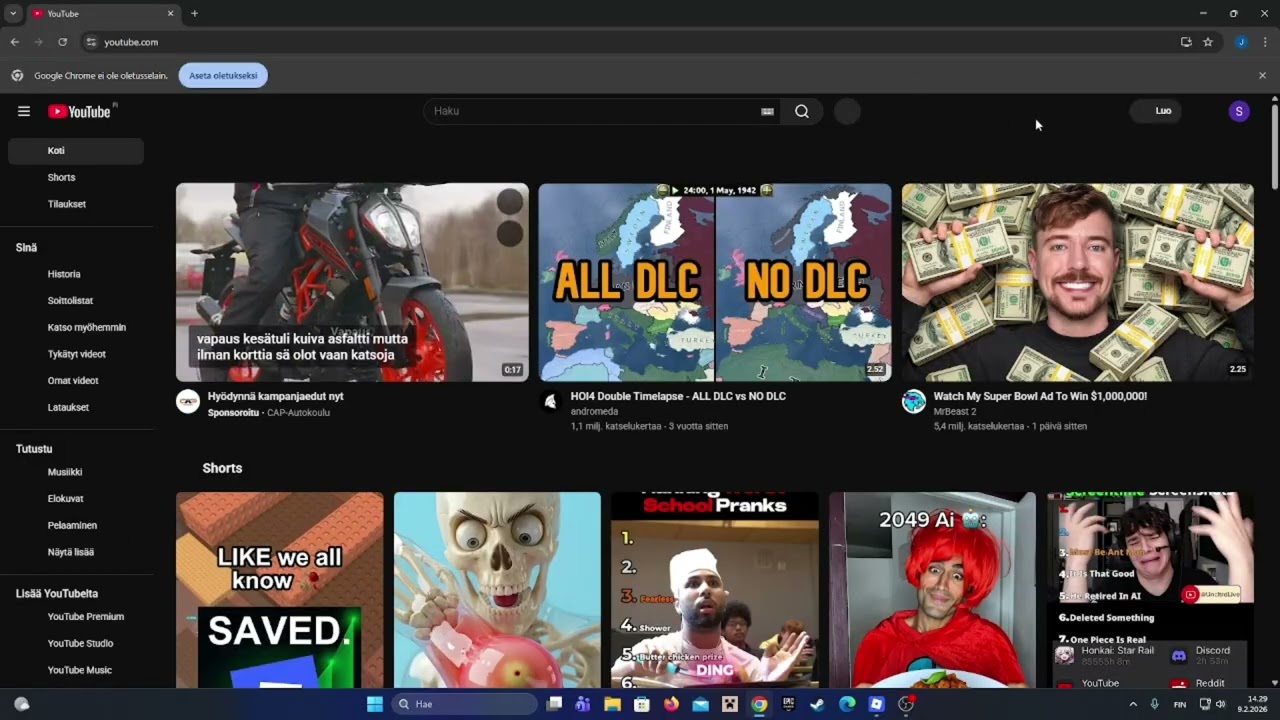Open the 2049 Ai Short thumbnail

point(932,590)
